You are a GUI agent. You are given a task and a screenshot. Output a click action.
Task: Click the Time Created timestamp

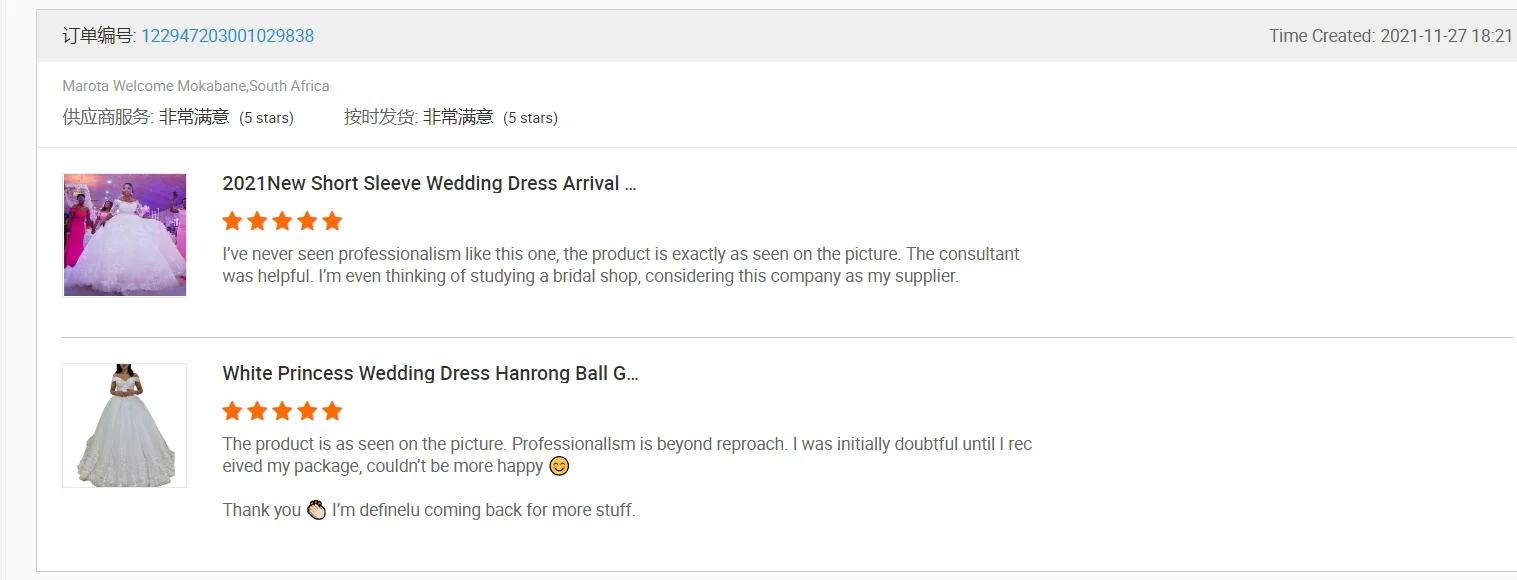point(1390,36)
